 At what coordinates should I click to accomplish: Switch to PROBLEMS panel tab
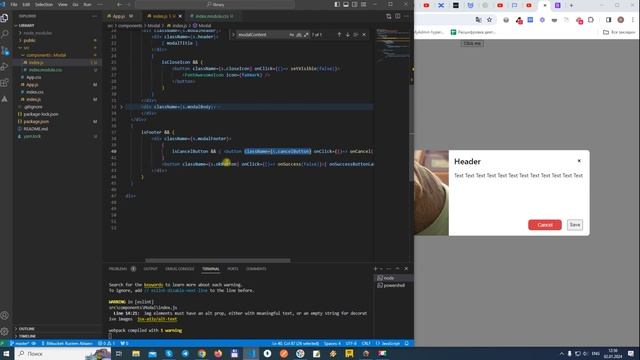[x=118, y=269]
